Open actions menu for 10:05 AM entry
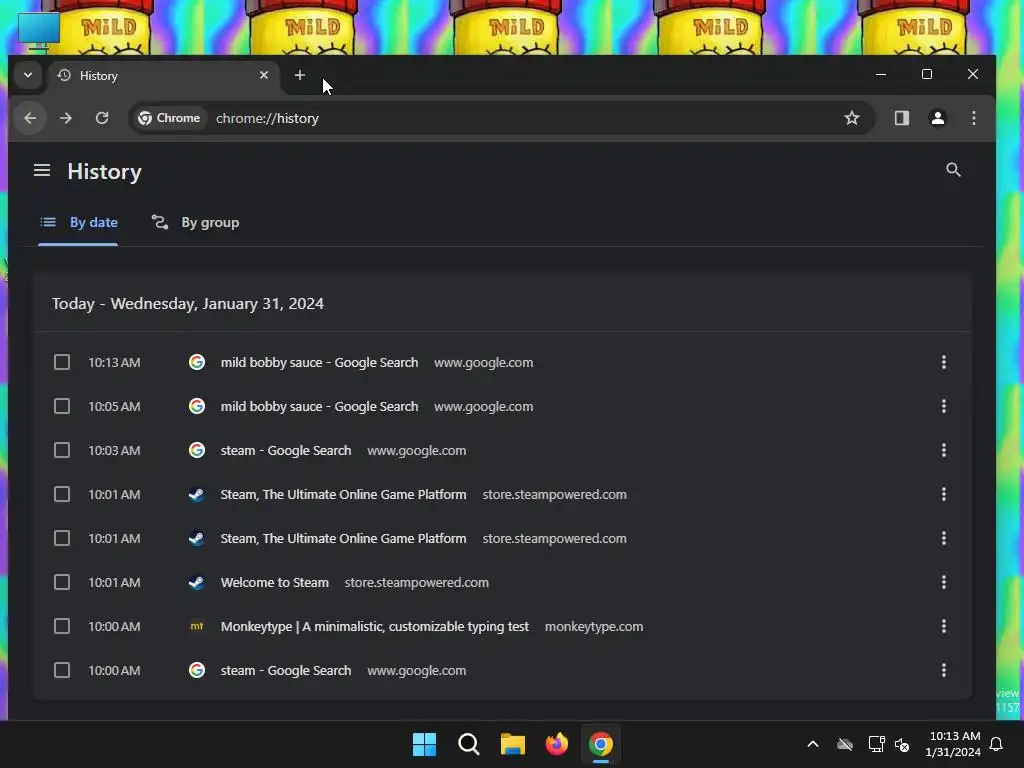Screen dimensions: 1024x768 click(x=944, y=406)
